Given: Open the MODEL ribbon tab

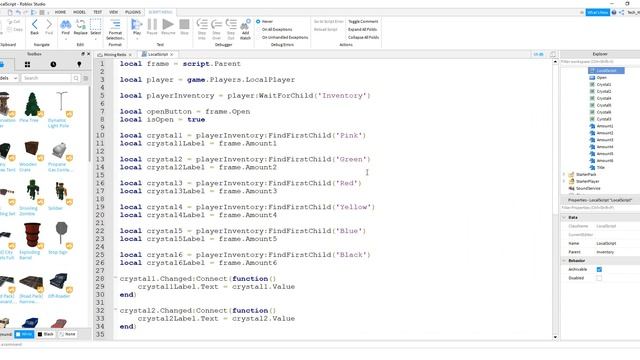Looking at the screenshot, I should click(79, 12).
